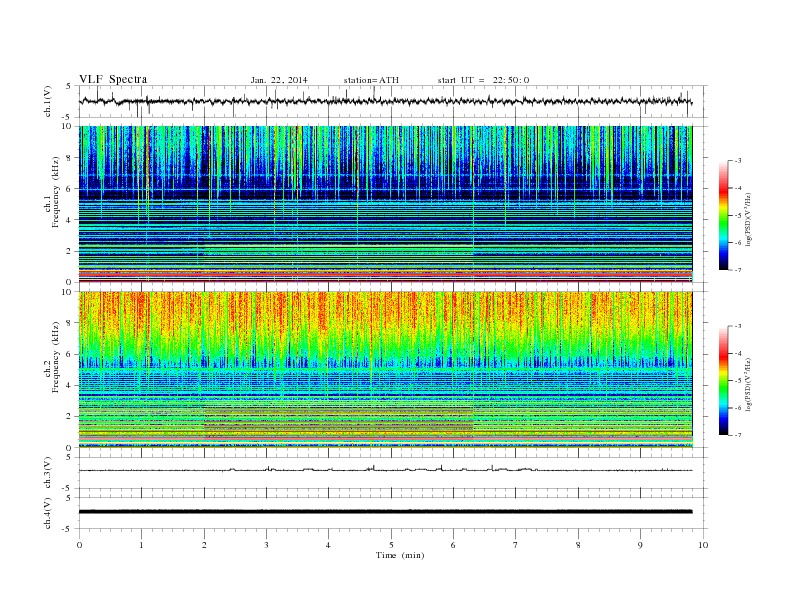The width and height of the screenshot is (792, 612).
Task: Click the thick ch.4 waveform trace
Action: click(386, 512)
